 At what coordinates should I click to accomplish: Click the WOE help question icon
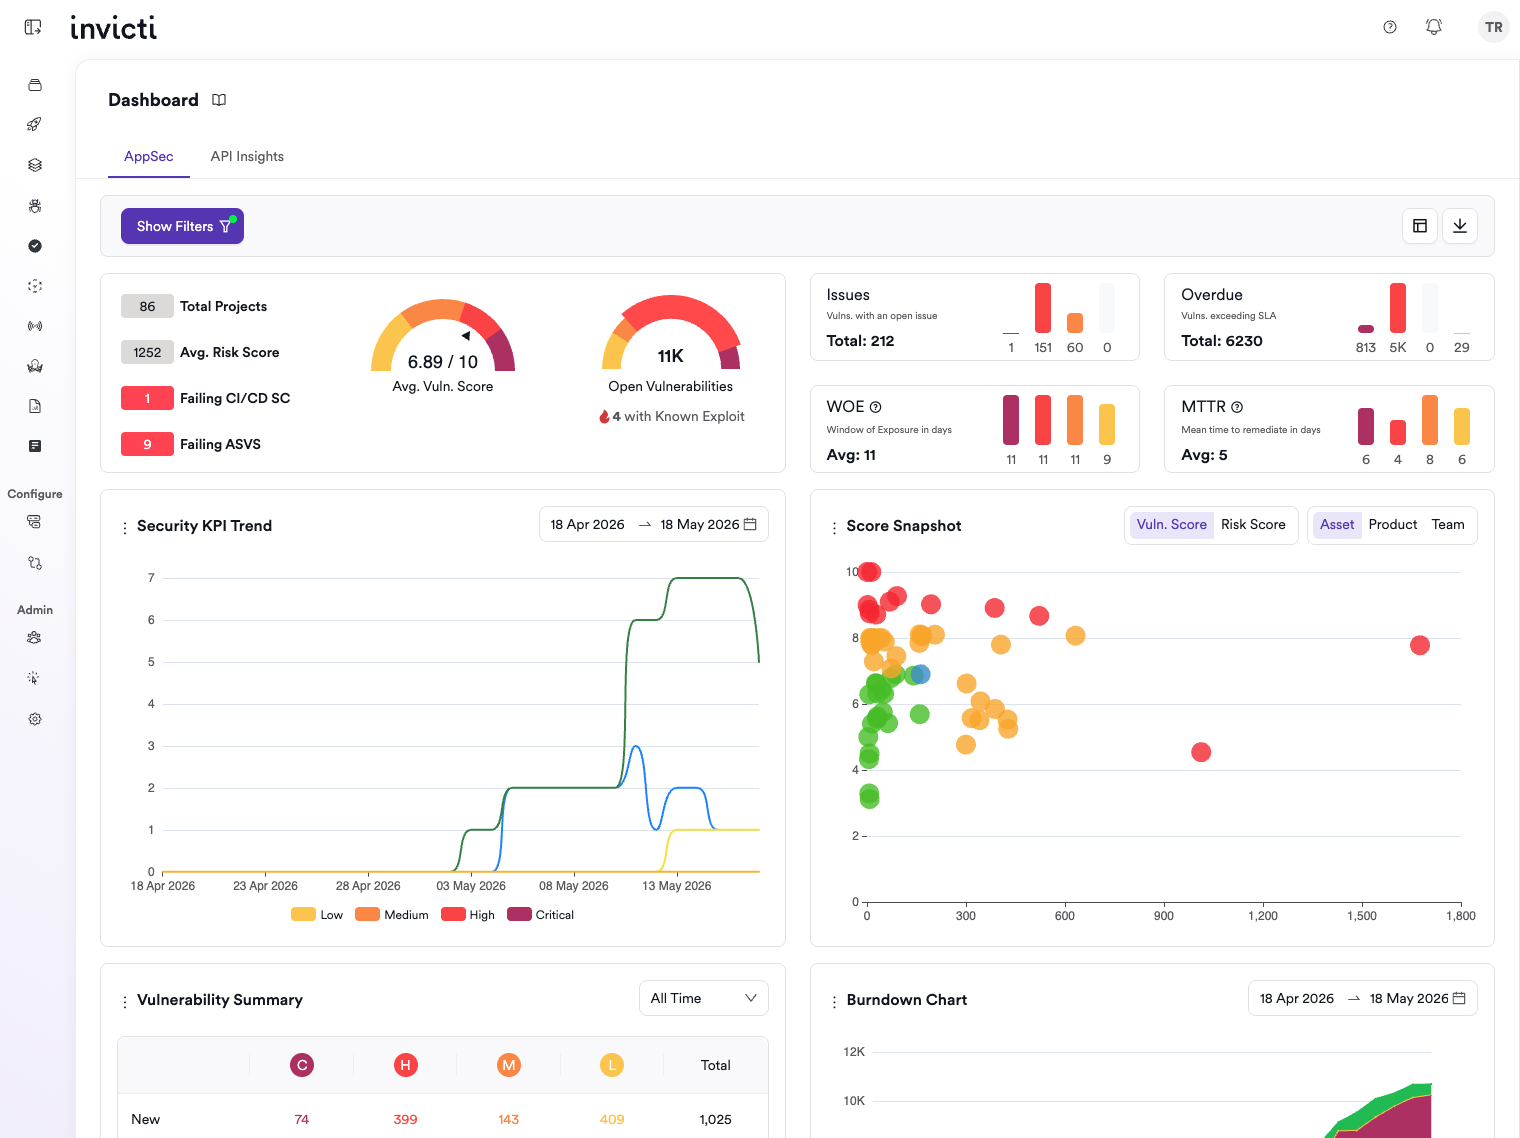[x=876, y=407]
